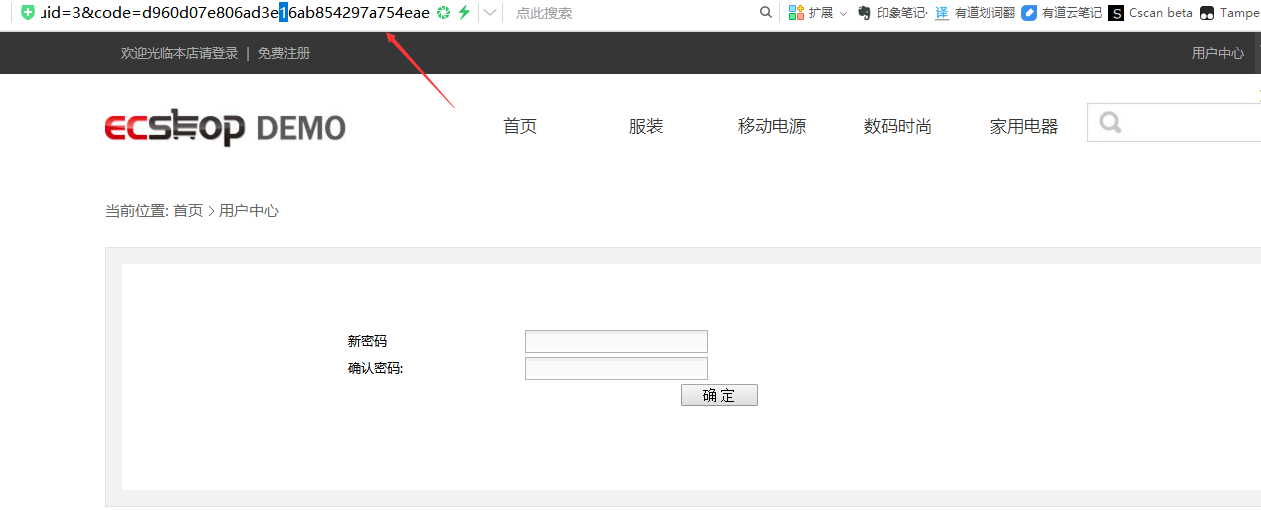
Task: Click the green refresh icon in address bar
Action: point(444,12)
